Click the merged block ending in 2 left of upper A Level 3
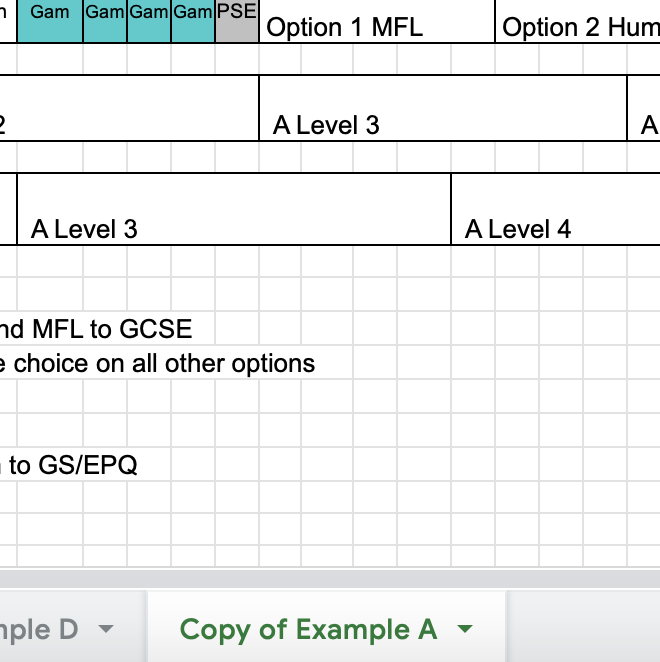The image size is (660, 662). coord(128,108)
